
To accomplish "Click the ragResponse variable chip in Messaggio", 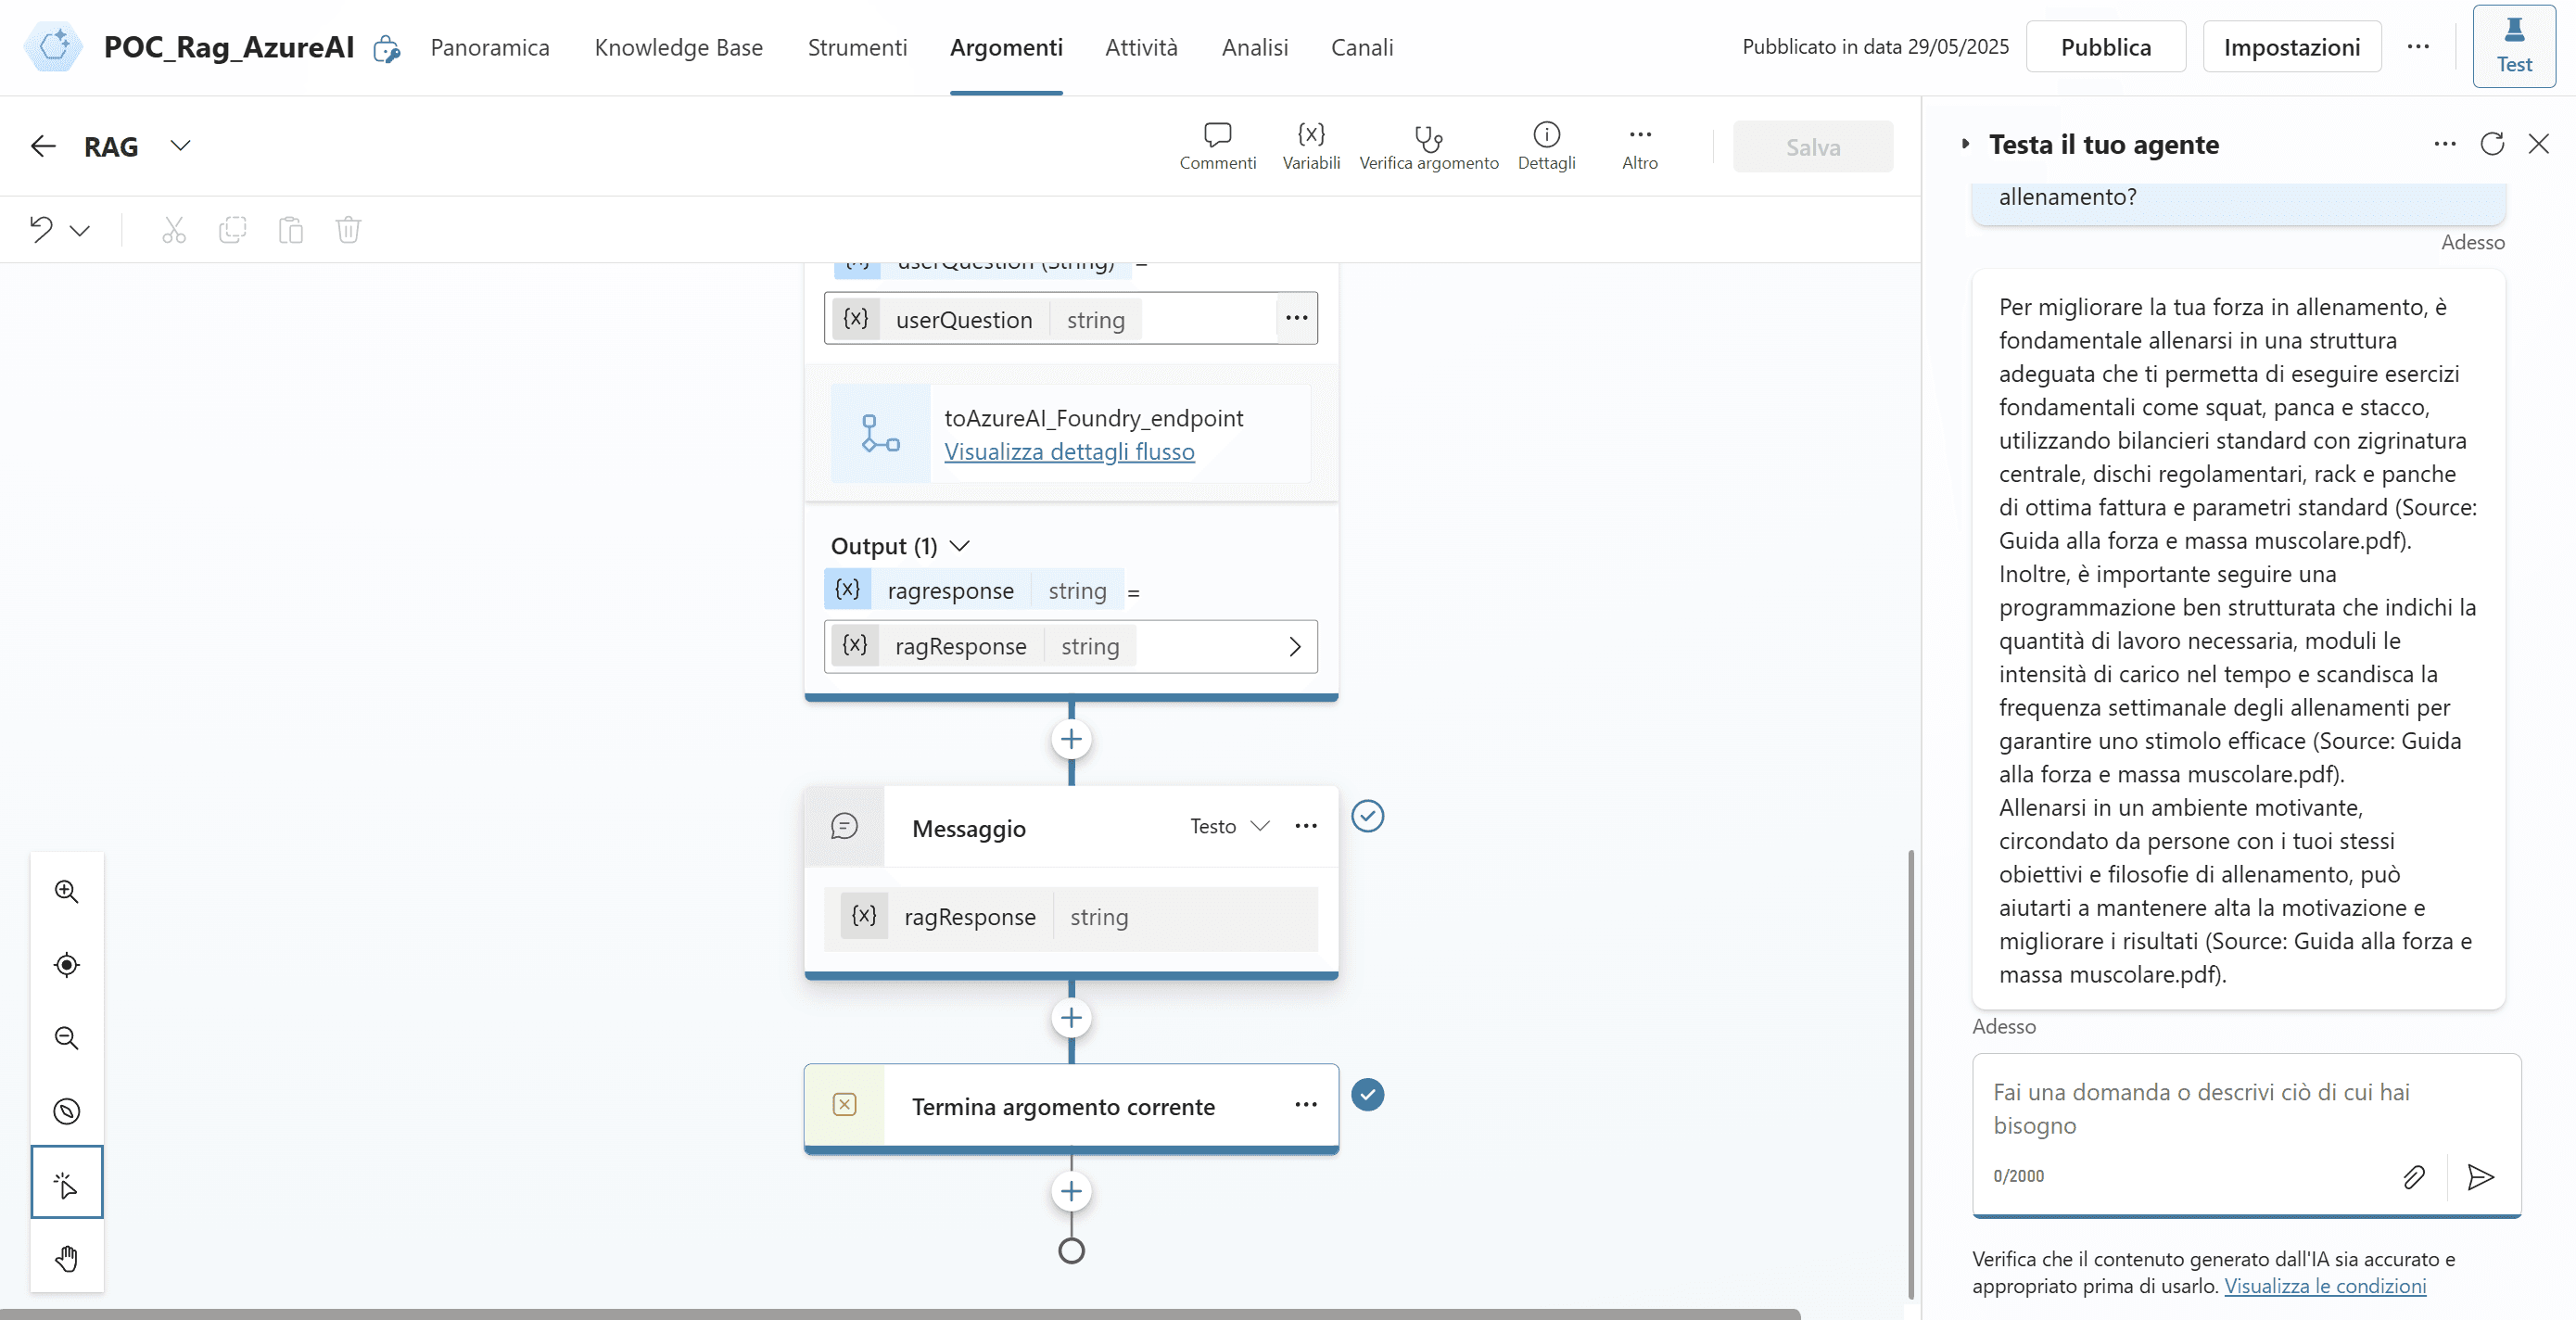I will click(x=988, y=917).
